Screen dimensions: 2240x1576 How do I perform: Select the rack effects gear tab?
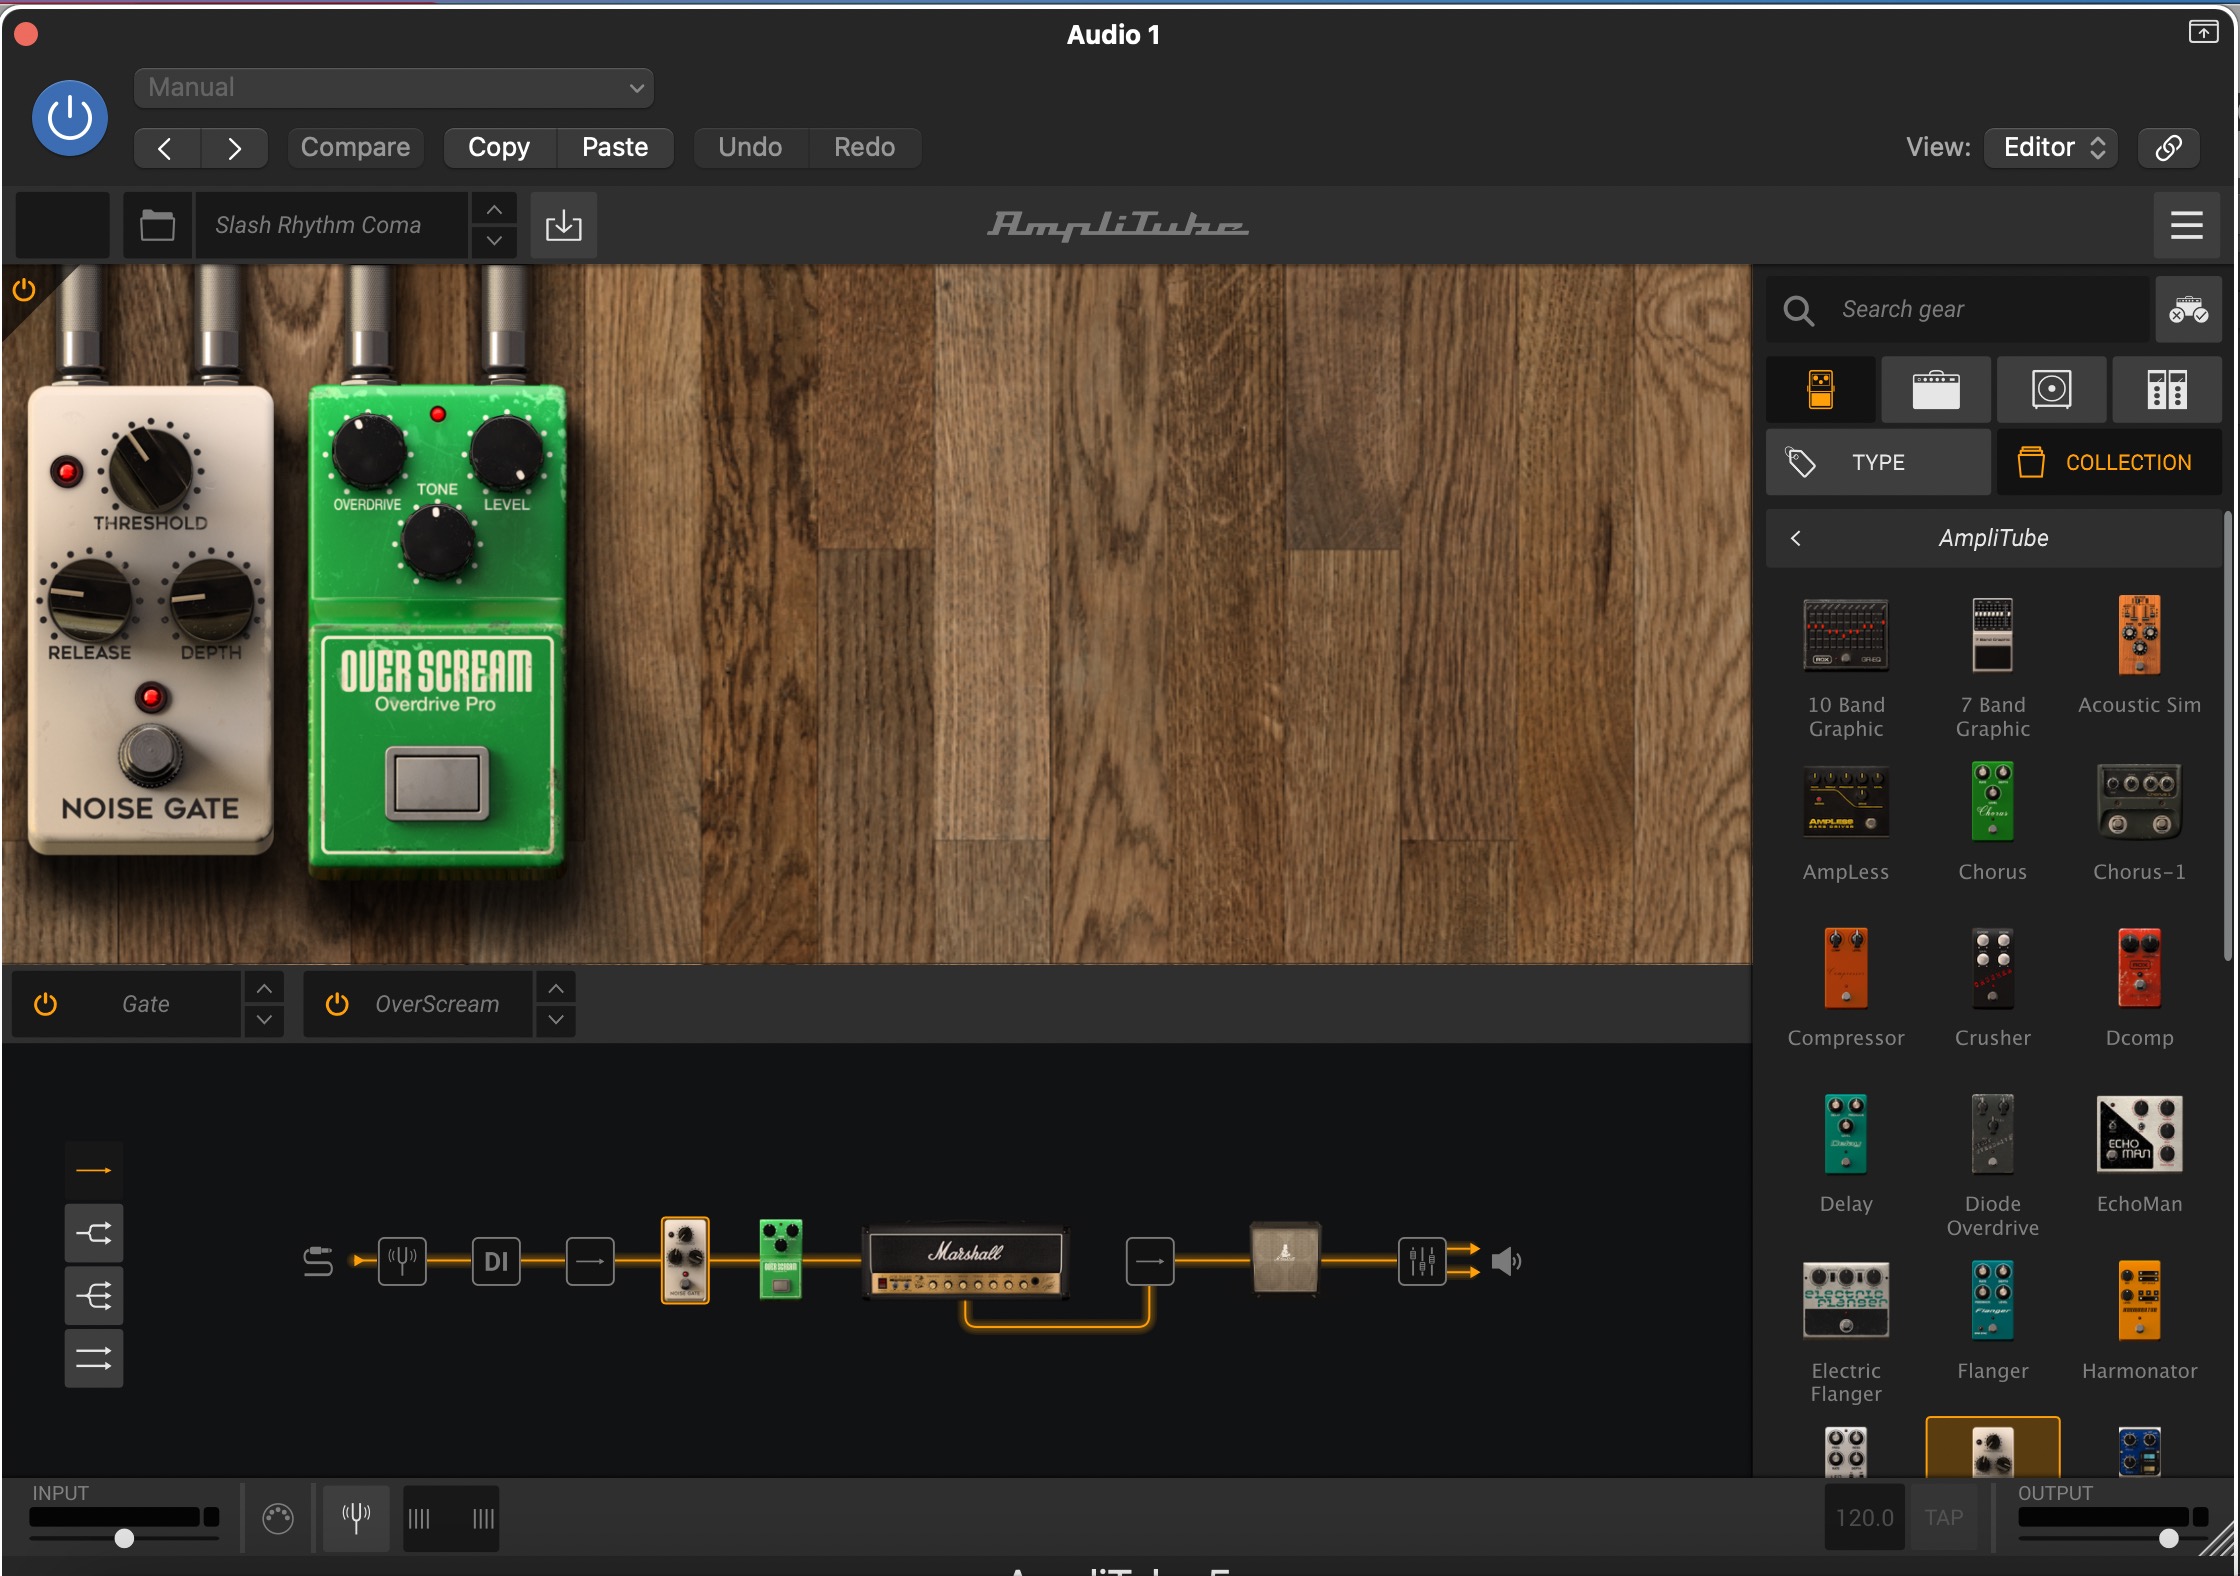(x=2167, y=389)
